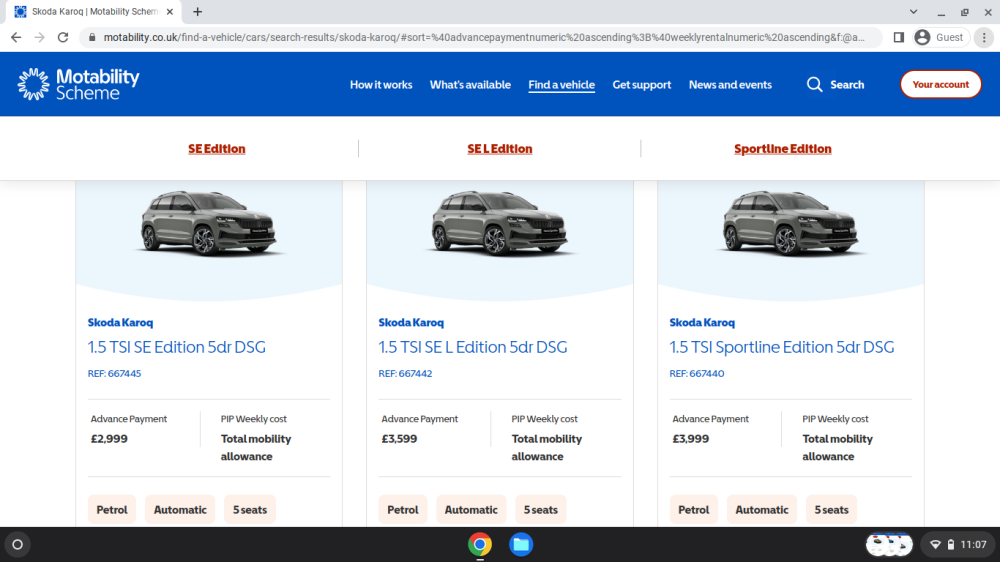Click the £3,999 advance payment
This screenshot has width=1000, height=562.
point(691,439)
